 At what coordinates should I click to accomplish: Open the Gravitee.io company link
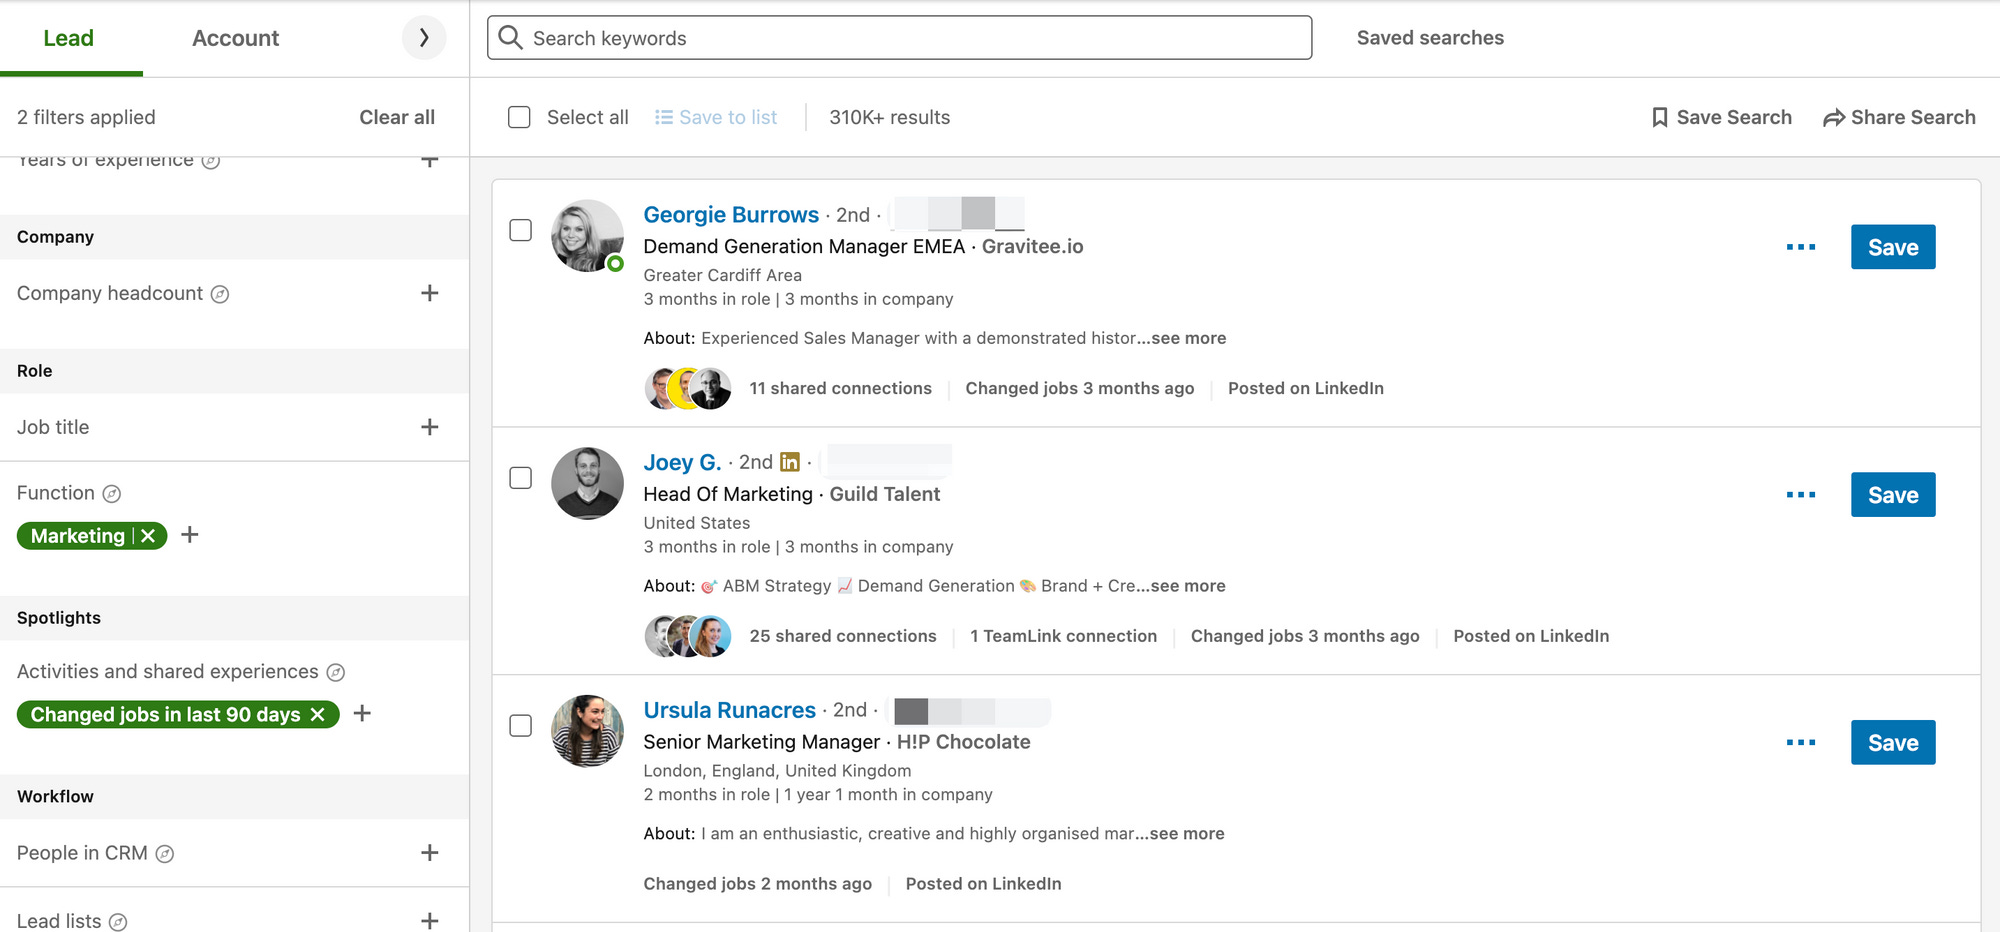click(x=1033, y=246)
